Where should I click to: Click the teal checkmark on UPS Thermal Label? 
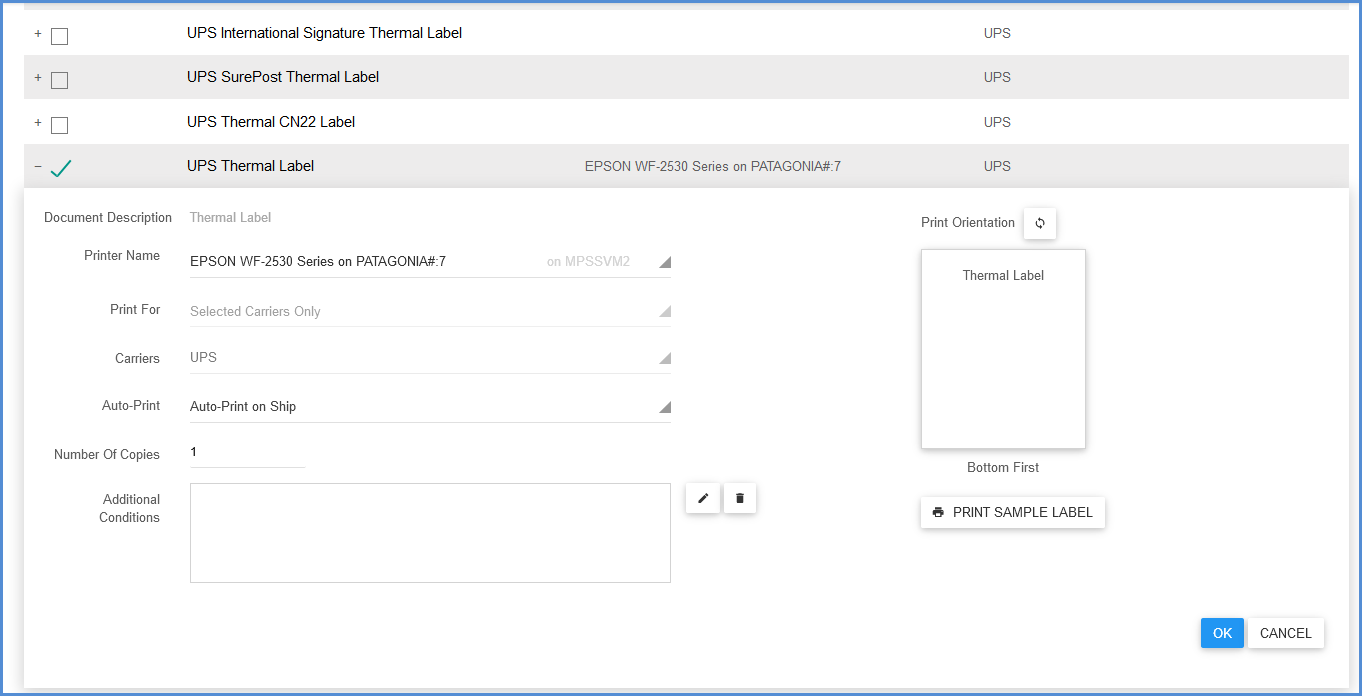pyautogui.click(x=61, y=168)
